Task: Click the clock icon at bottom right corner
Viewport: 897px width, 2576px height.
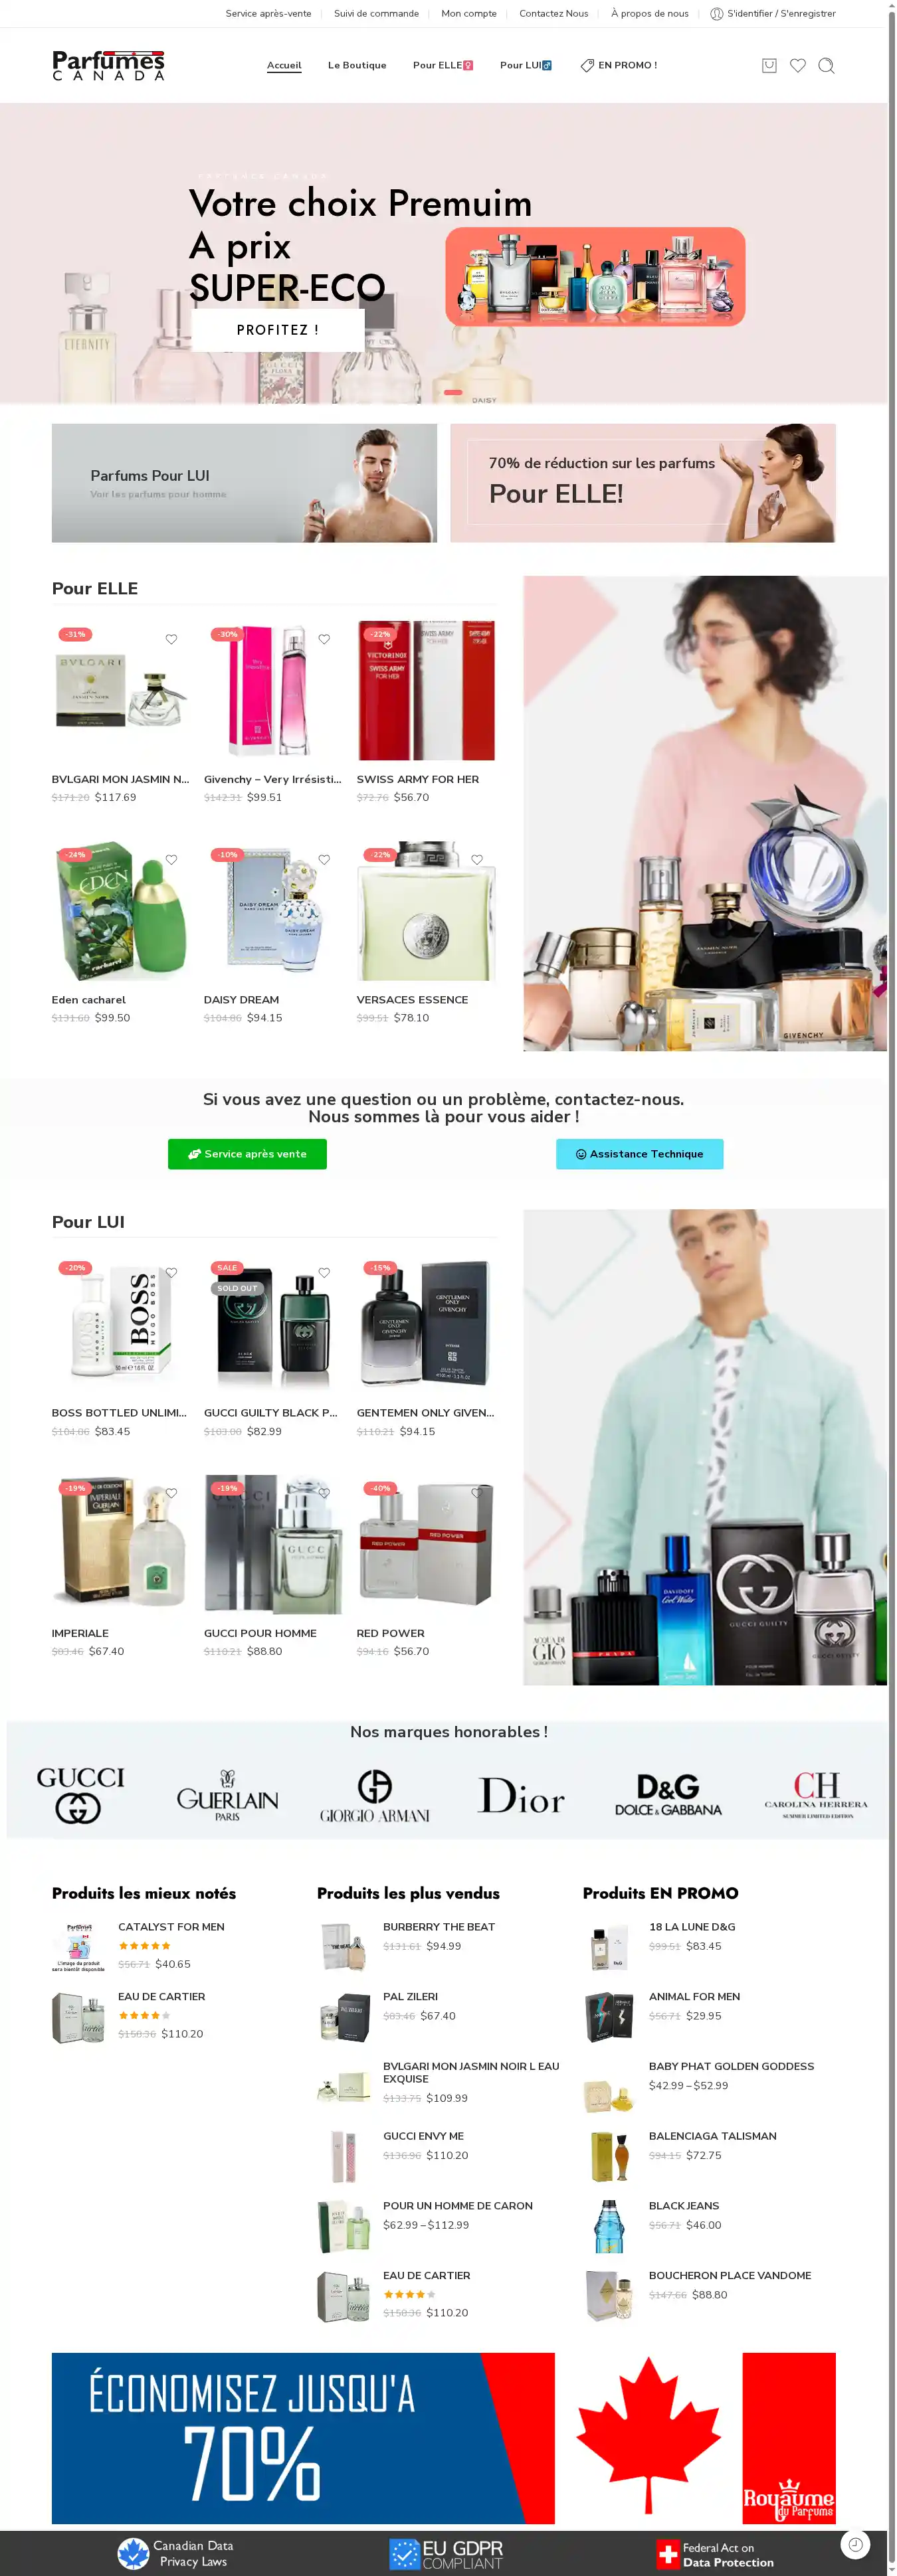Action: [x=855, y=2543]
